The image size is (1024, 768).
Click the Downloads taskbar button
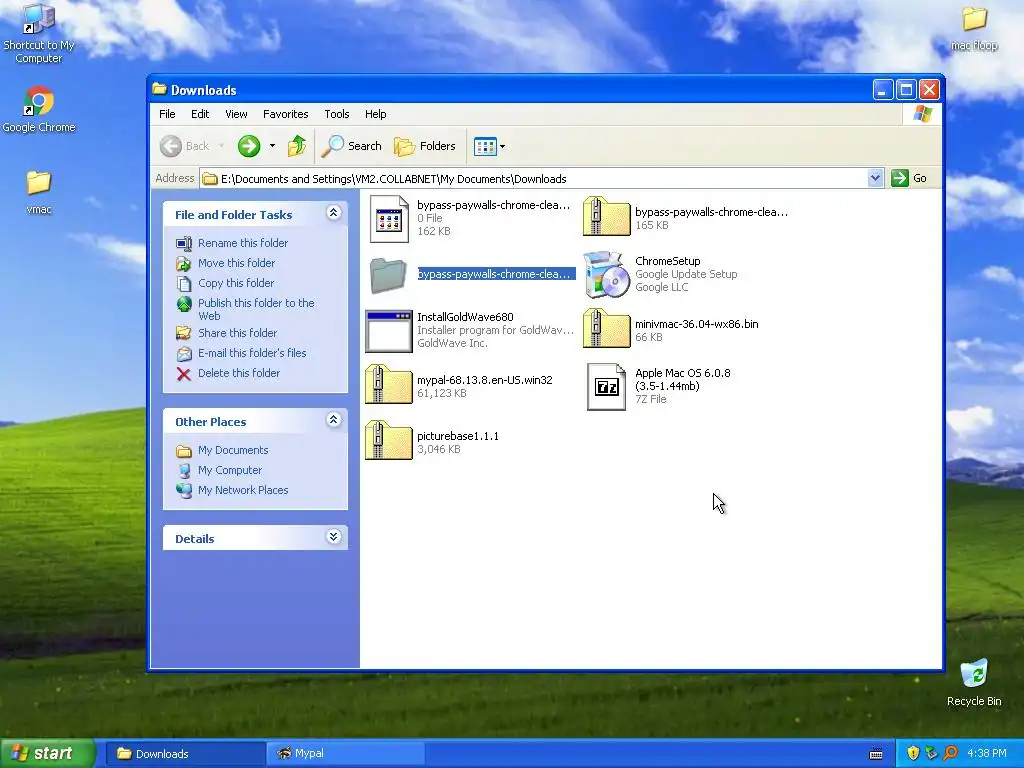(x=185, y=754)
